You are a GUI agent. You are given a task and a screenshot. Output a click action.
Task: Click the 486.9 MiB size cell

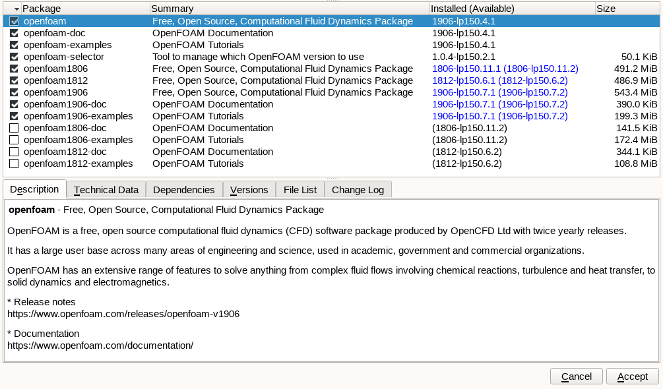[636, 80]
